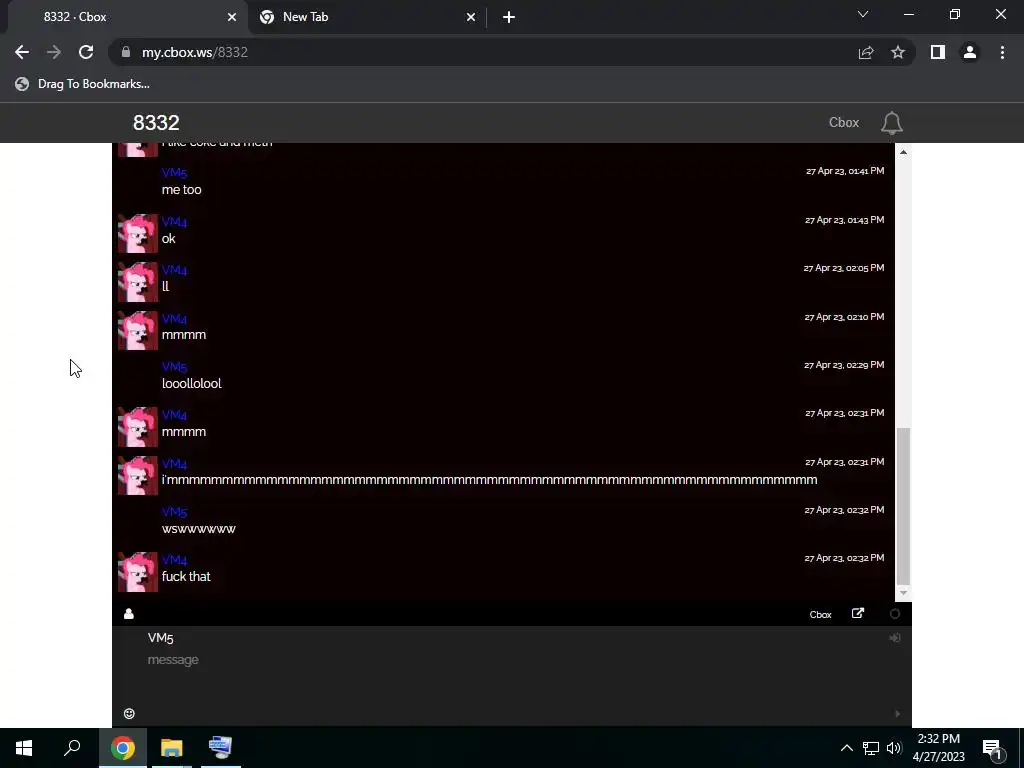The height and width of the screenshot is (768, 1024).
Task: Click the 02:29 PM timestamp
Action: tap(844, 365)
